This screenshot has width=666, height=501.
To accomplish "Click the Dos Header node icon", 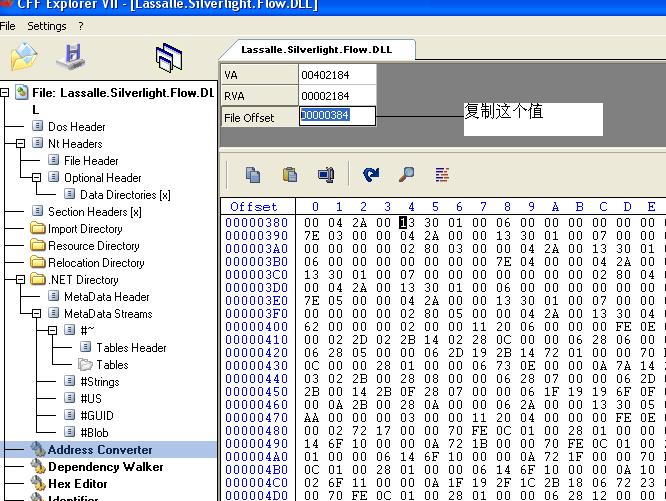I will pyautogui.click(x=38, y=126).
